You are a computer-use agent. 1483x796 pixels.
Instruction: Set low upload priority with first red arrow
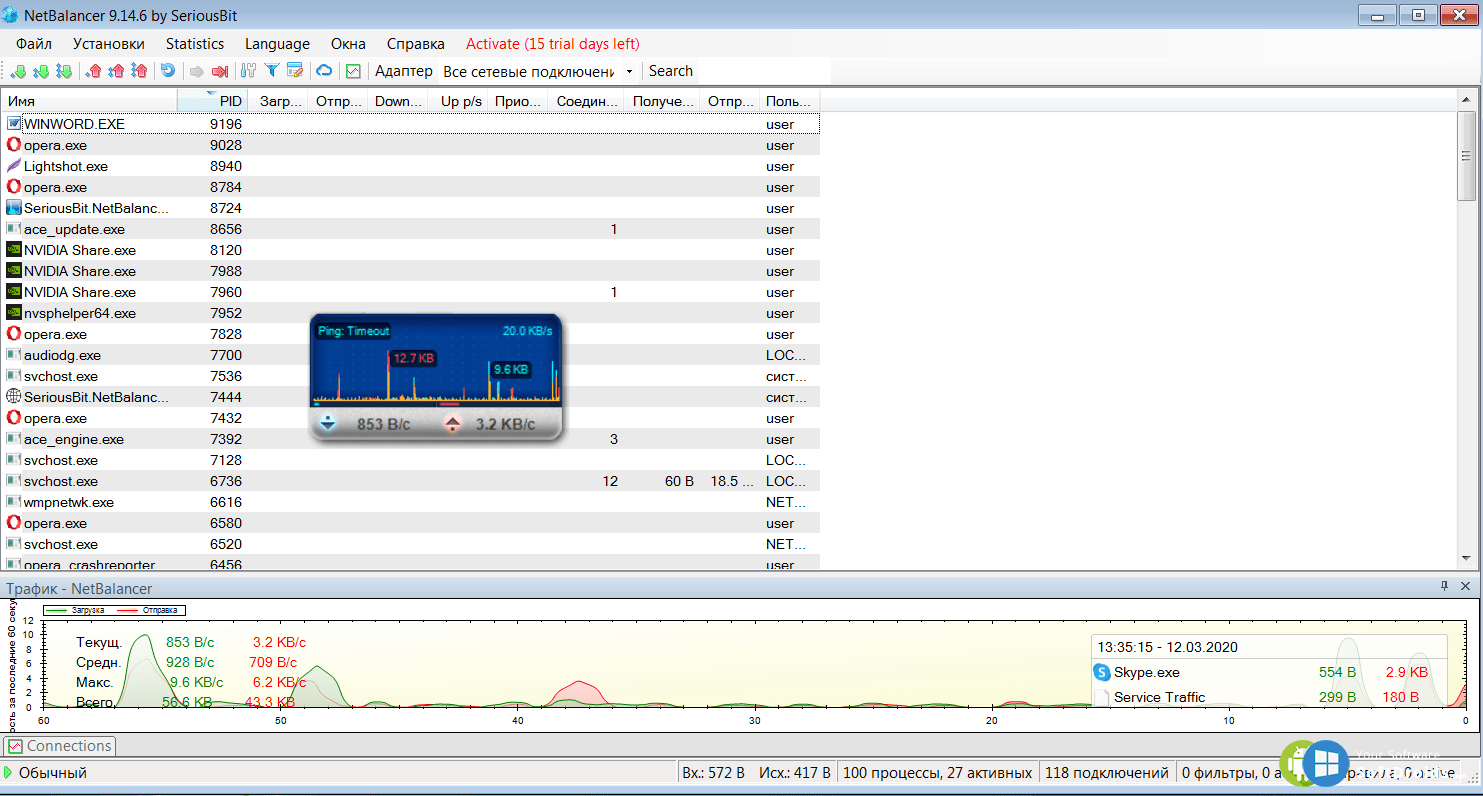click(x=94, y=71)
